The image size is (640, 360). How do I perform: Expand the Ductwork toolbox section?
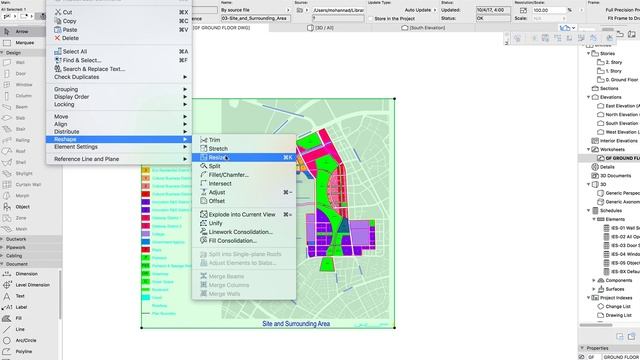[x=2, y=239]
